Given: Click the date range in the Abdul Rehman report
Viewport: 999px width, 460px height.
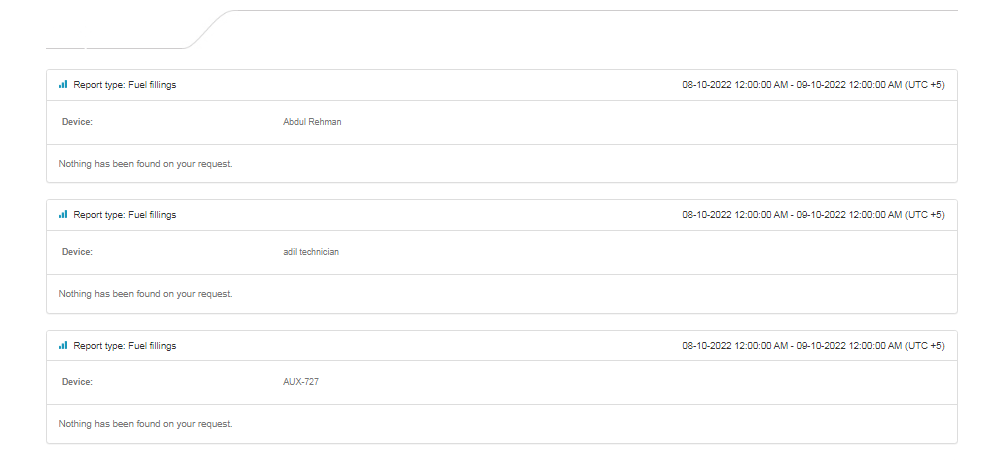Looking at the screenshot, I should [x=813, y=85].
